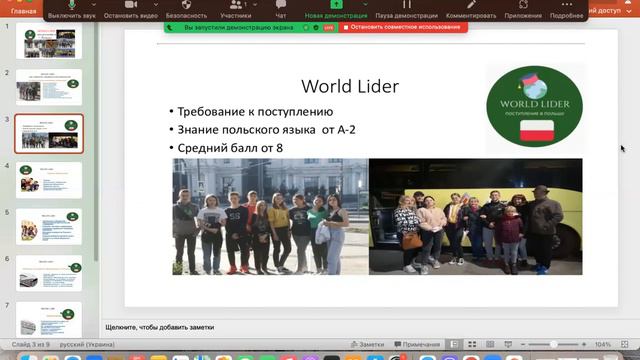Select slide 5 thumbnail
Screen dimensions: 640x360
click(x=49, y=227)
